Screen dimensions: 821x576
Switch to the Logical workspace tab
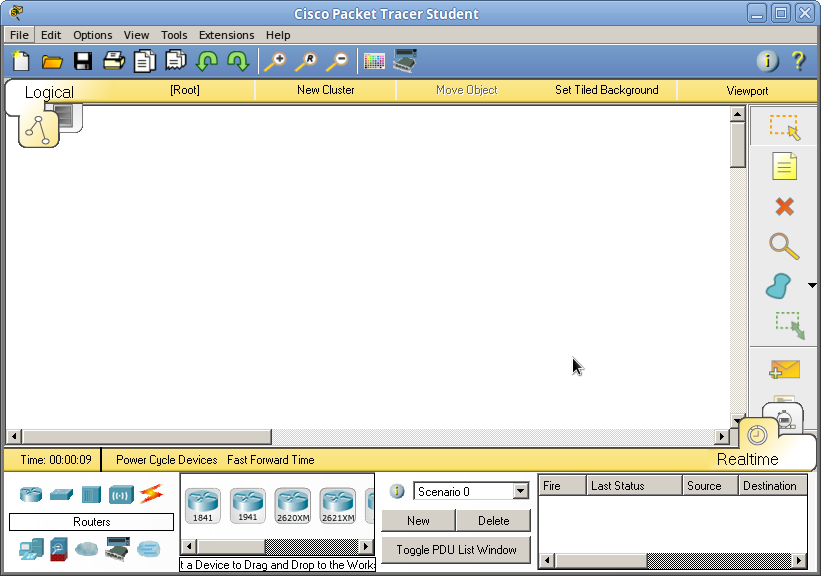[39, 128]
